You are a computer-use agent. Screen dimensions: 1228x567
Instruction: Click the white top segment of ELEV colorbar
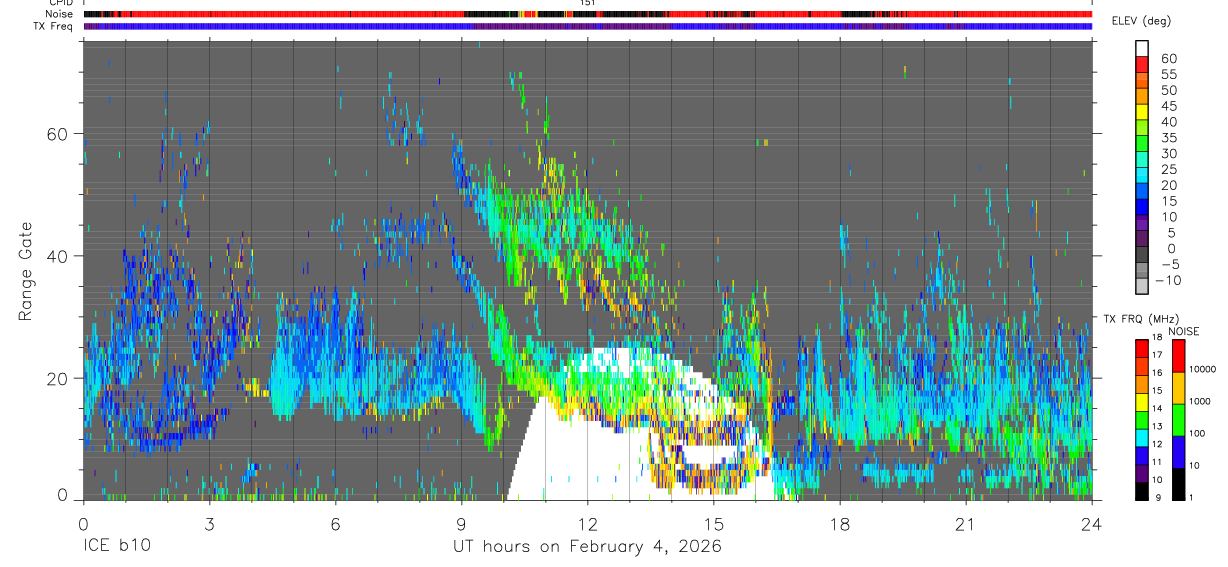[1142, 46]
